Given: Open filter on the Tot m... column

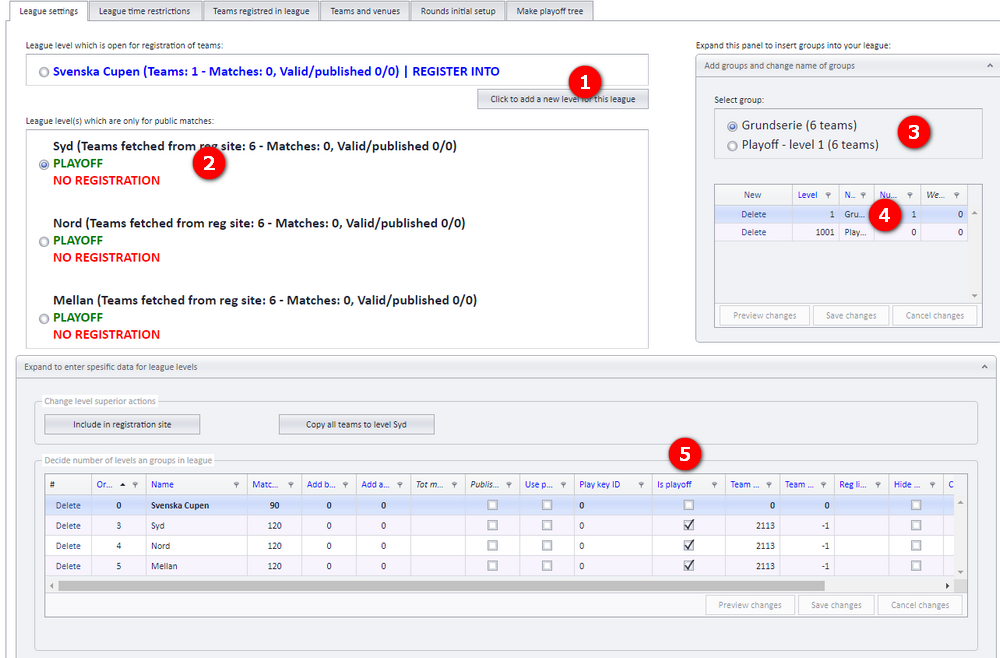Looking at the screenshot, I should pos(454,485).
